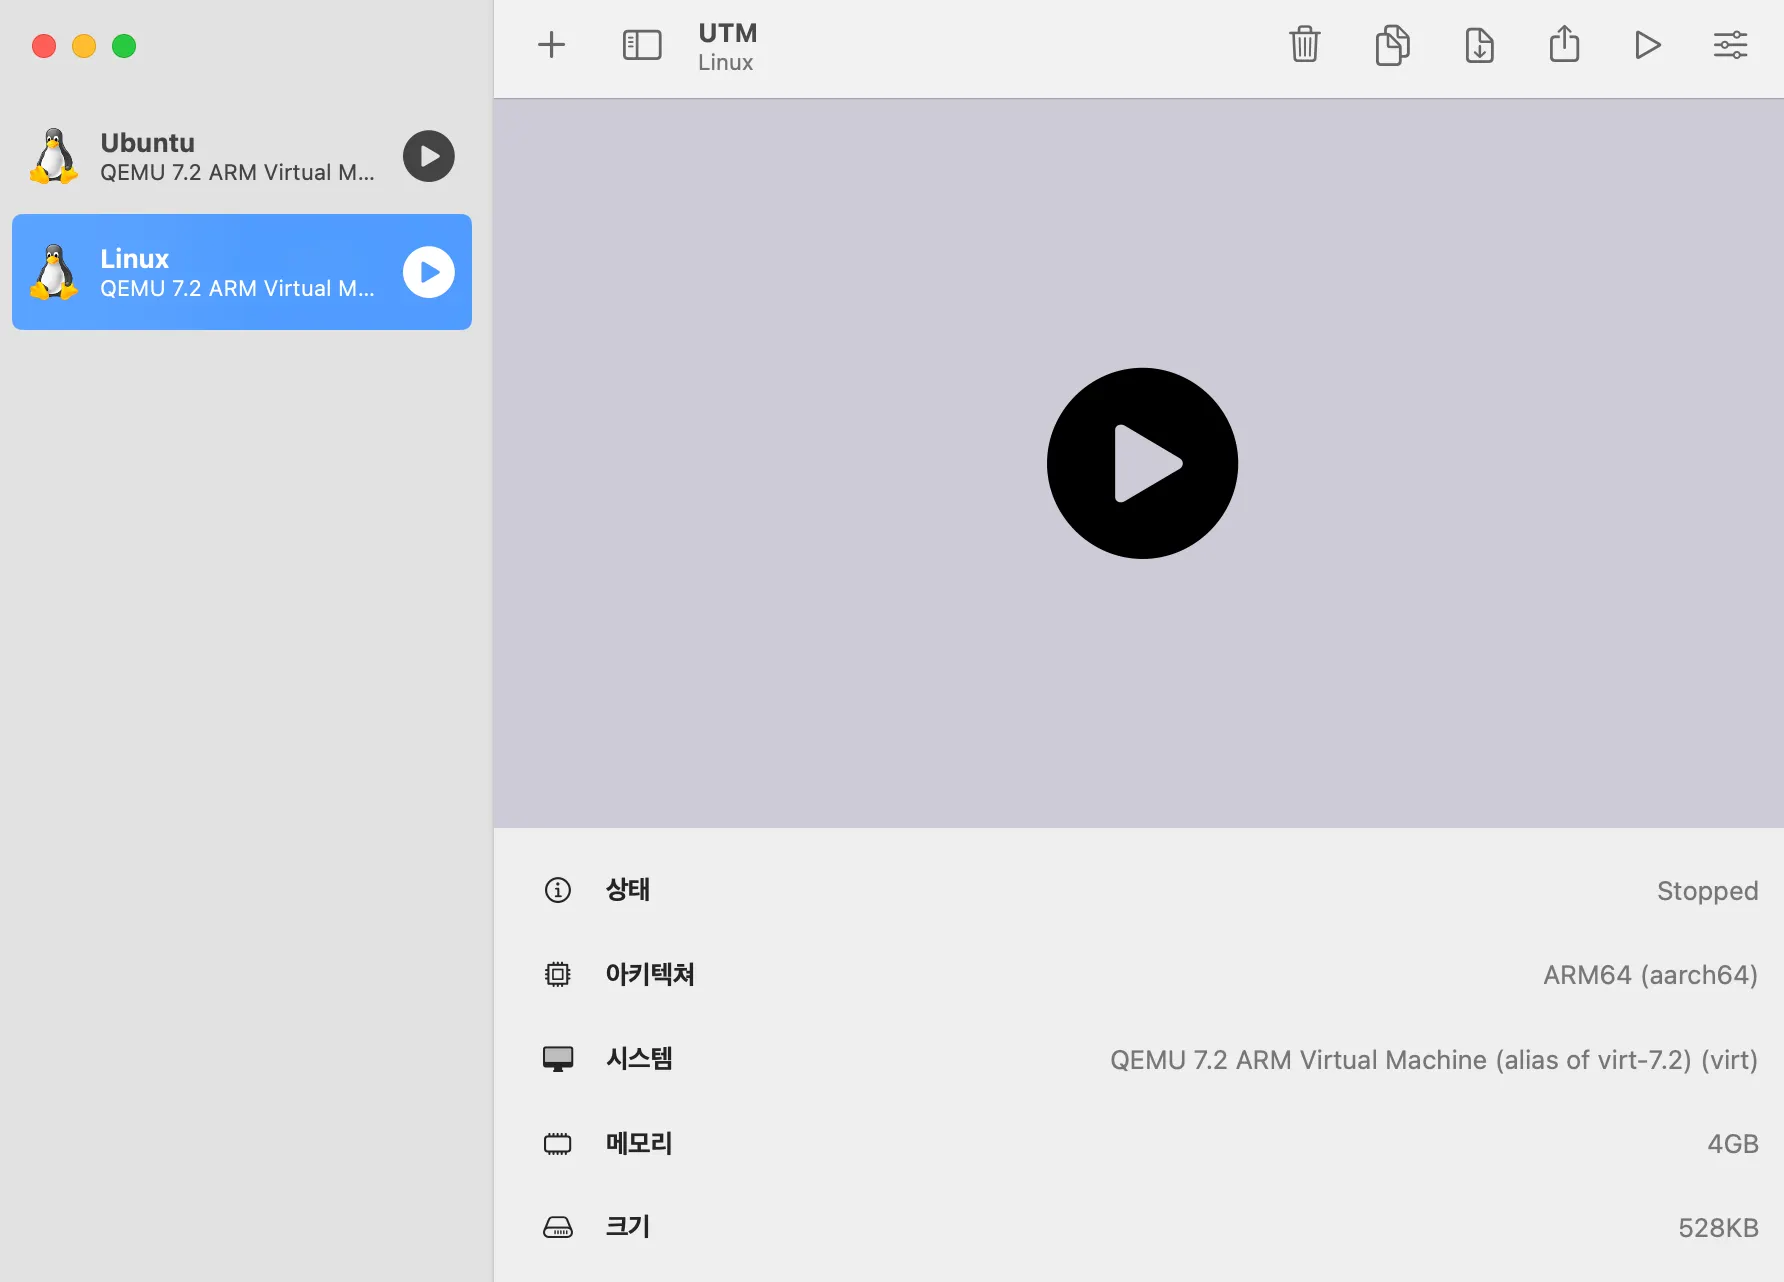Click the QEMU 7.2 ARM Virtual Machine system value
This screenshot has width=1784, height=1282.
1434,1060
